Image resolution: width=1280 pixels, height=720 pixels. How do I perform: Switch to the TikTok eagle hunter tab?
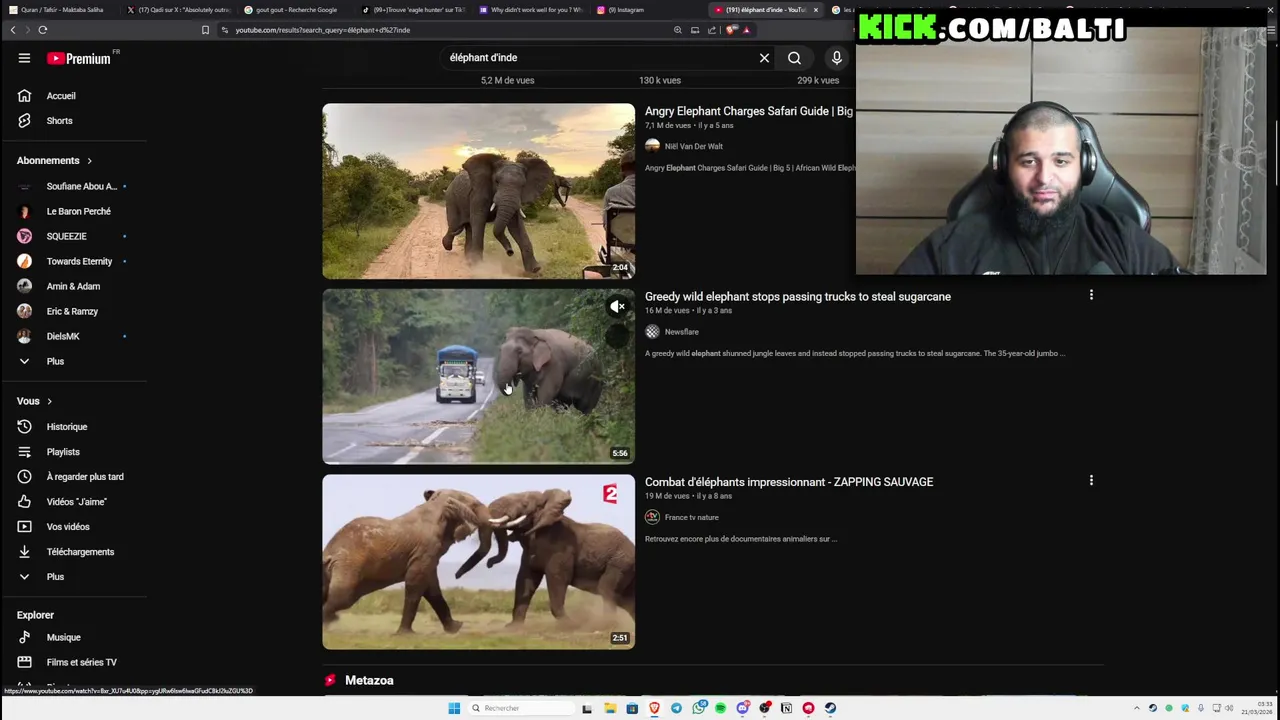pos(413,10)
